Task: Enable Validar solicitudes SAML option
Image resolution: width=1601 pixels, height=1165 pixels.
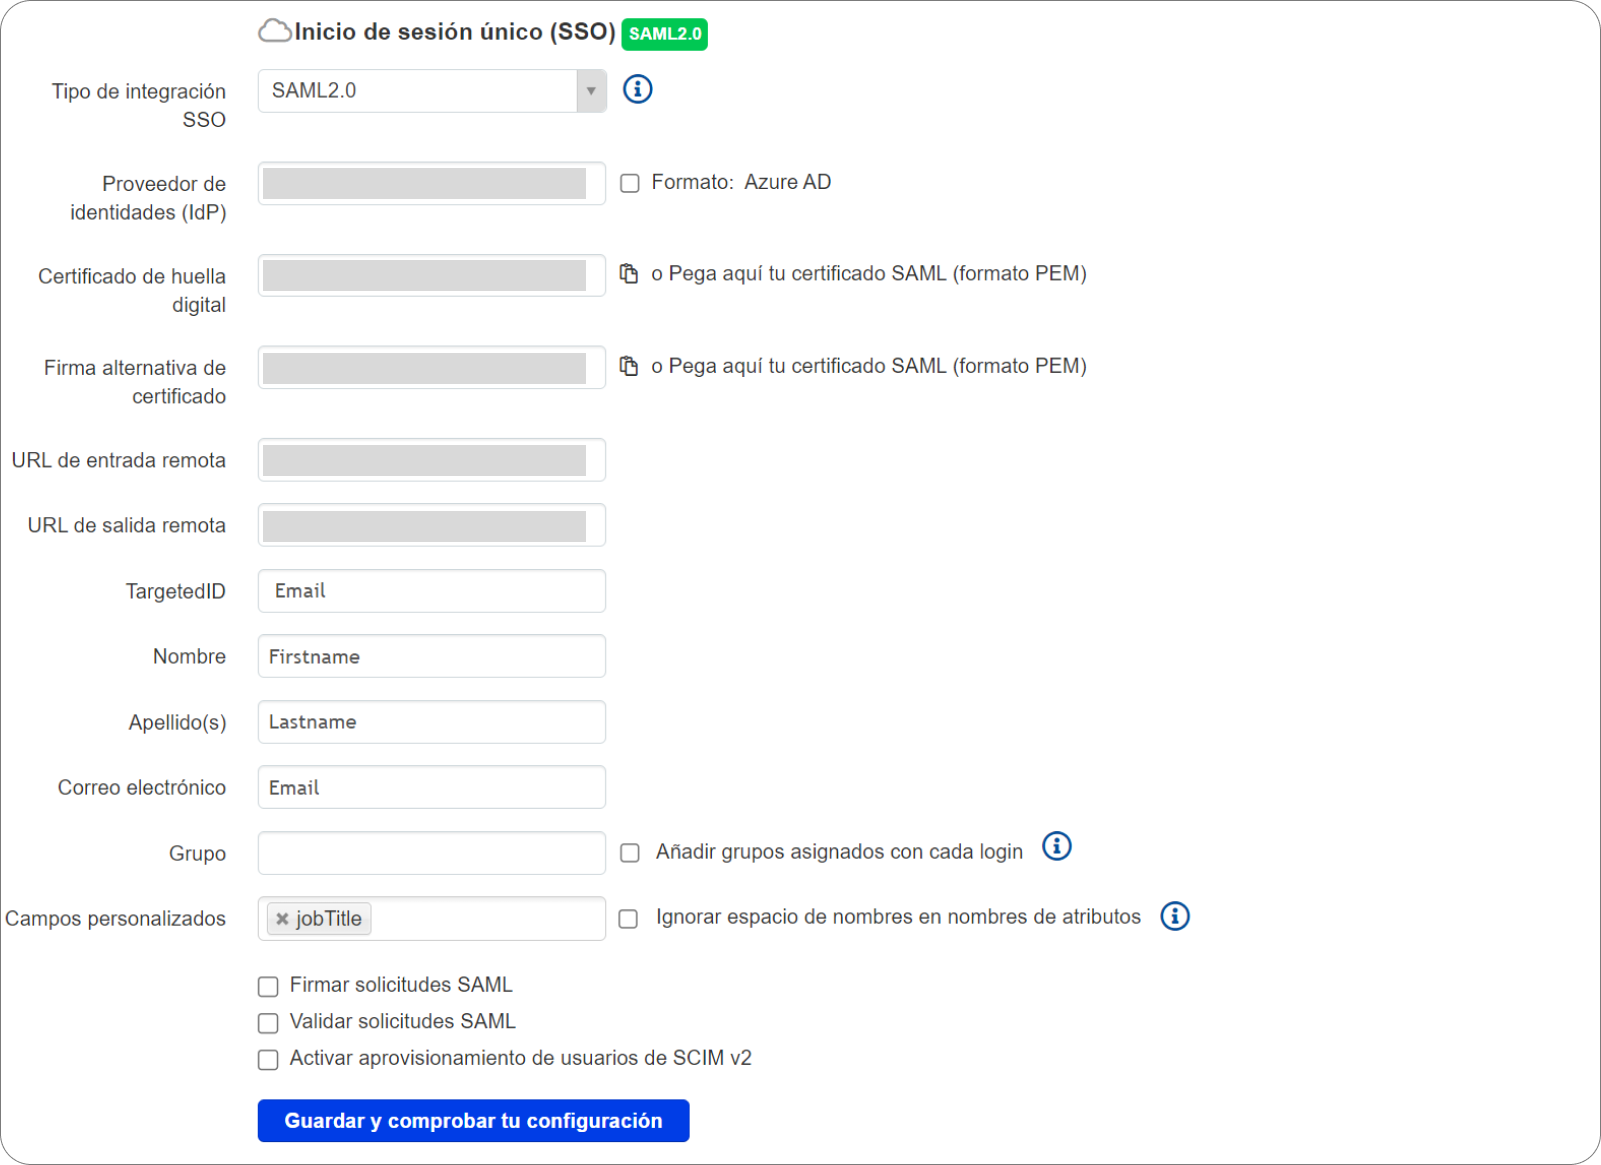Action: pyautogui.click(x=268, y=1023)
